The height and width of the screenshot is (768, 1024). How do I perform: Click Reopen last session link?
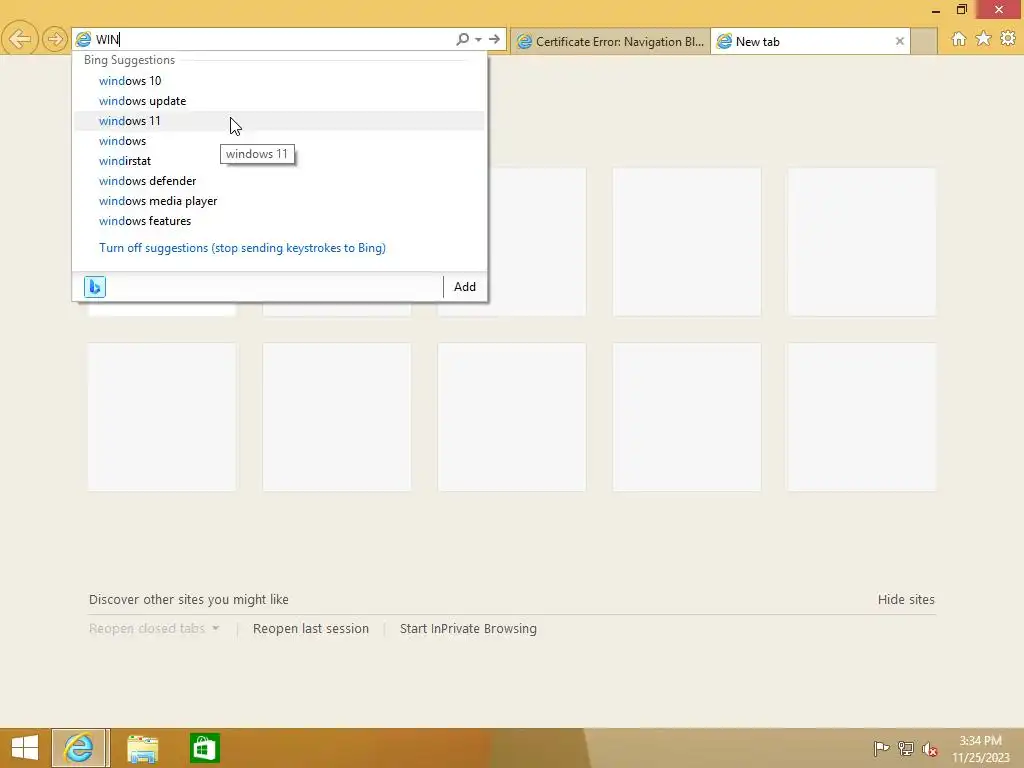tap(311, 628)
